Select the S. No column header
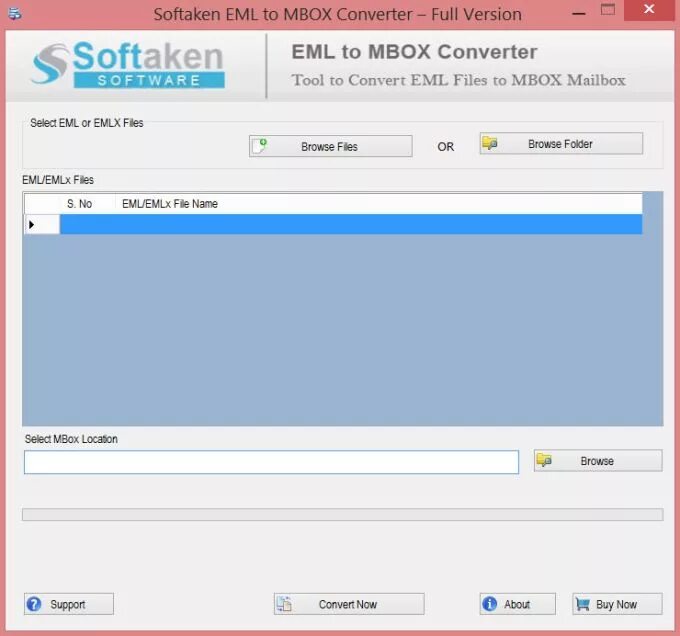This screenshot has width=680, height=636. pyautogui.click(x=87, y=204)
